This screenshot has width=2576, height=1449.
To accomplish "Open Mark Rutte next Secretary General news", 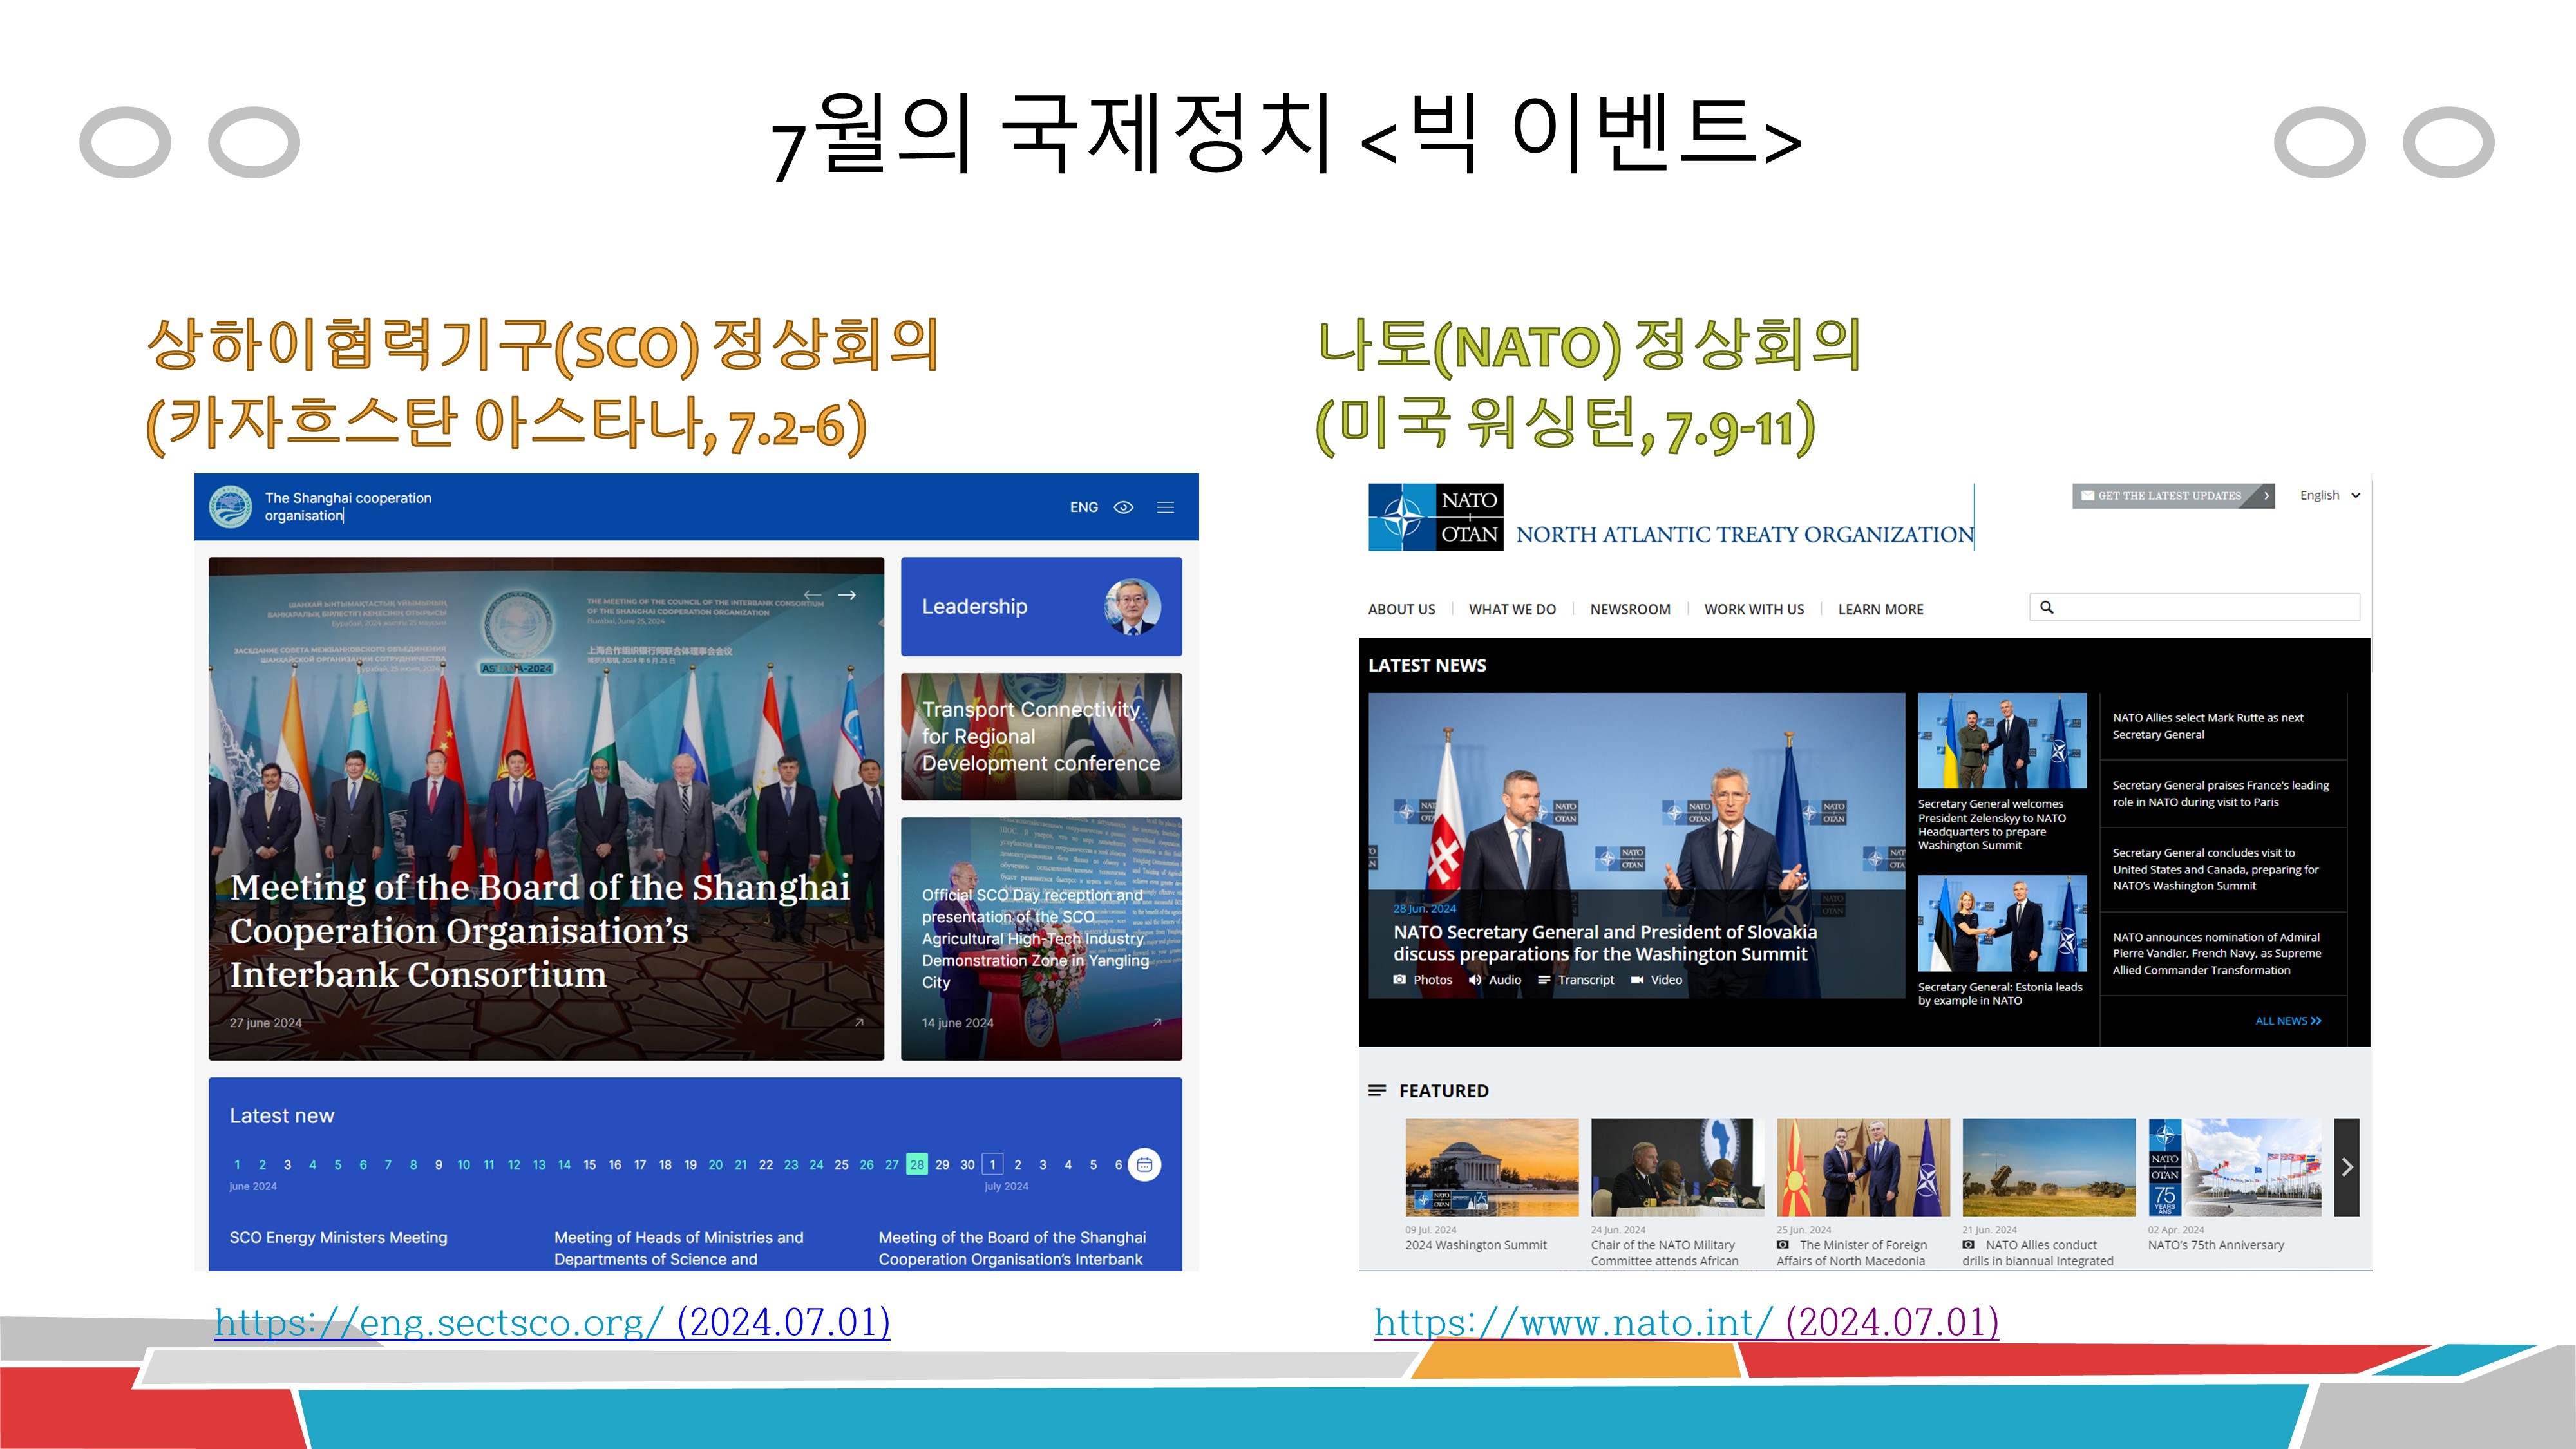I will (x=2208, y=726).
